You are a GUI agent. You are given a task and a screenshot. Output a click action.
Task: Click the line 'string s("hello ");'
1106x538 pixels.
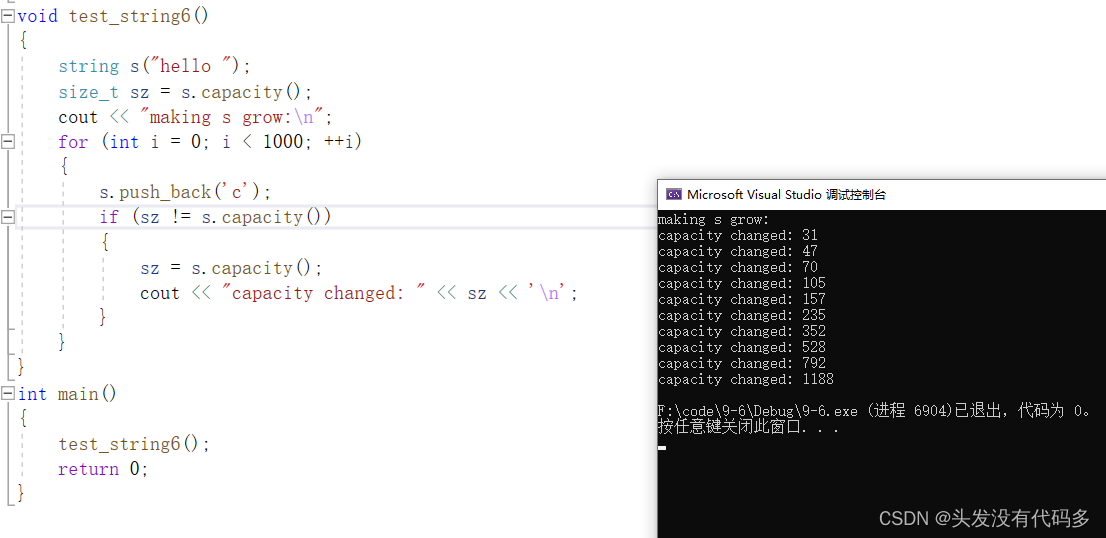(x=154, y=66)
